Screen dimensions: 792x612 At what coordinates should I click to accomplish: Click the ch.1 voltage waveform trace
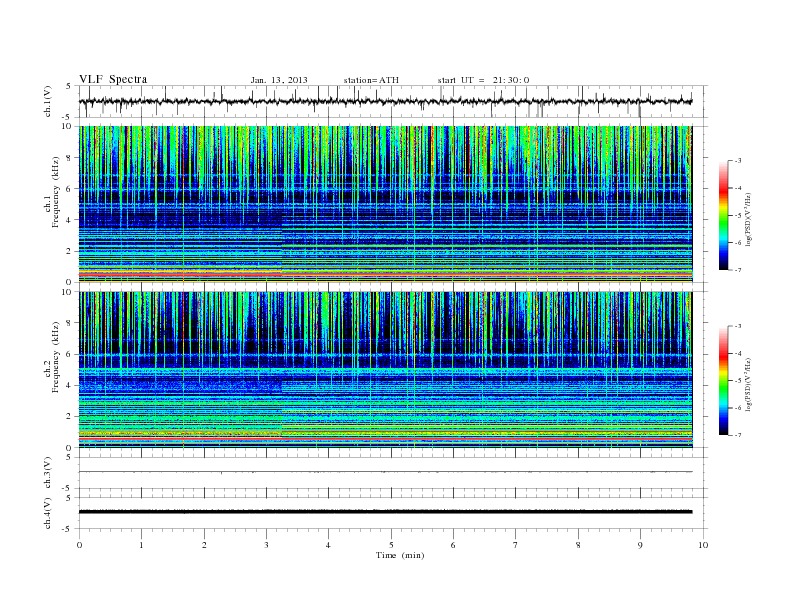385,101
